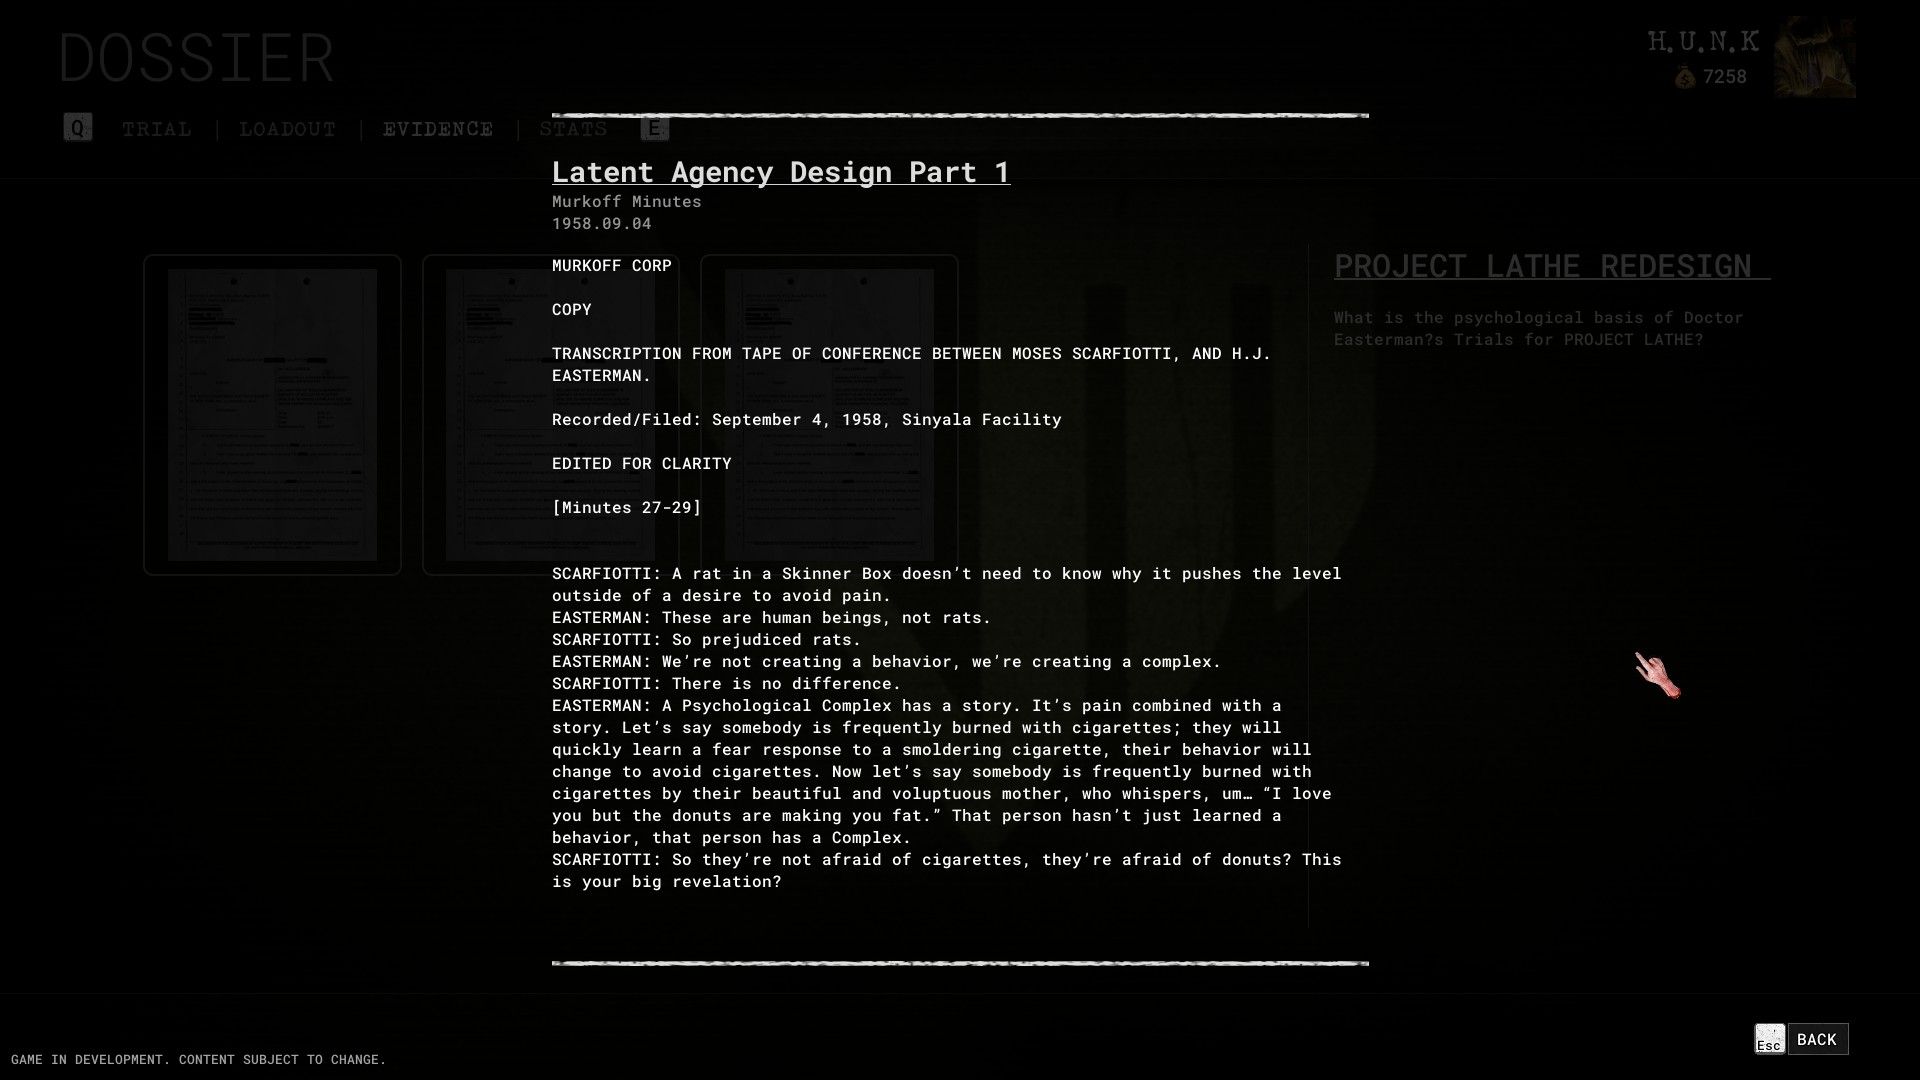The image size is (1920, 1080).
Task: Select the LOADOUT navigation tab
Action: coord(287,128)
